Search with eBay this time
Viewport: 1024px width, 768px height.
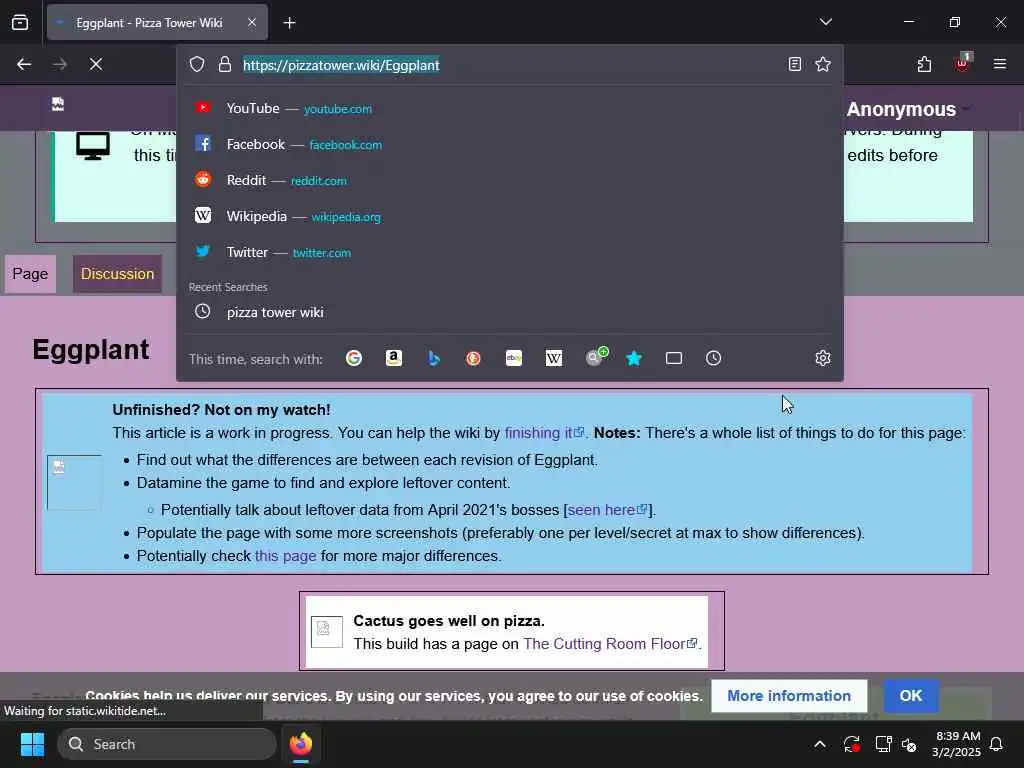coord(514,358)
